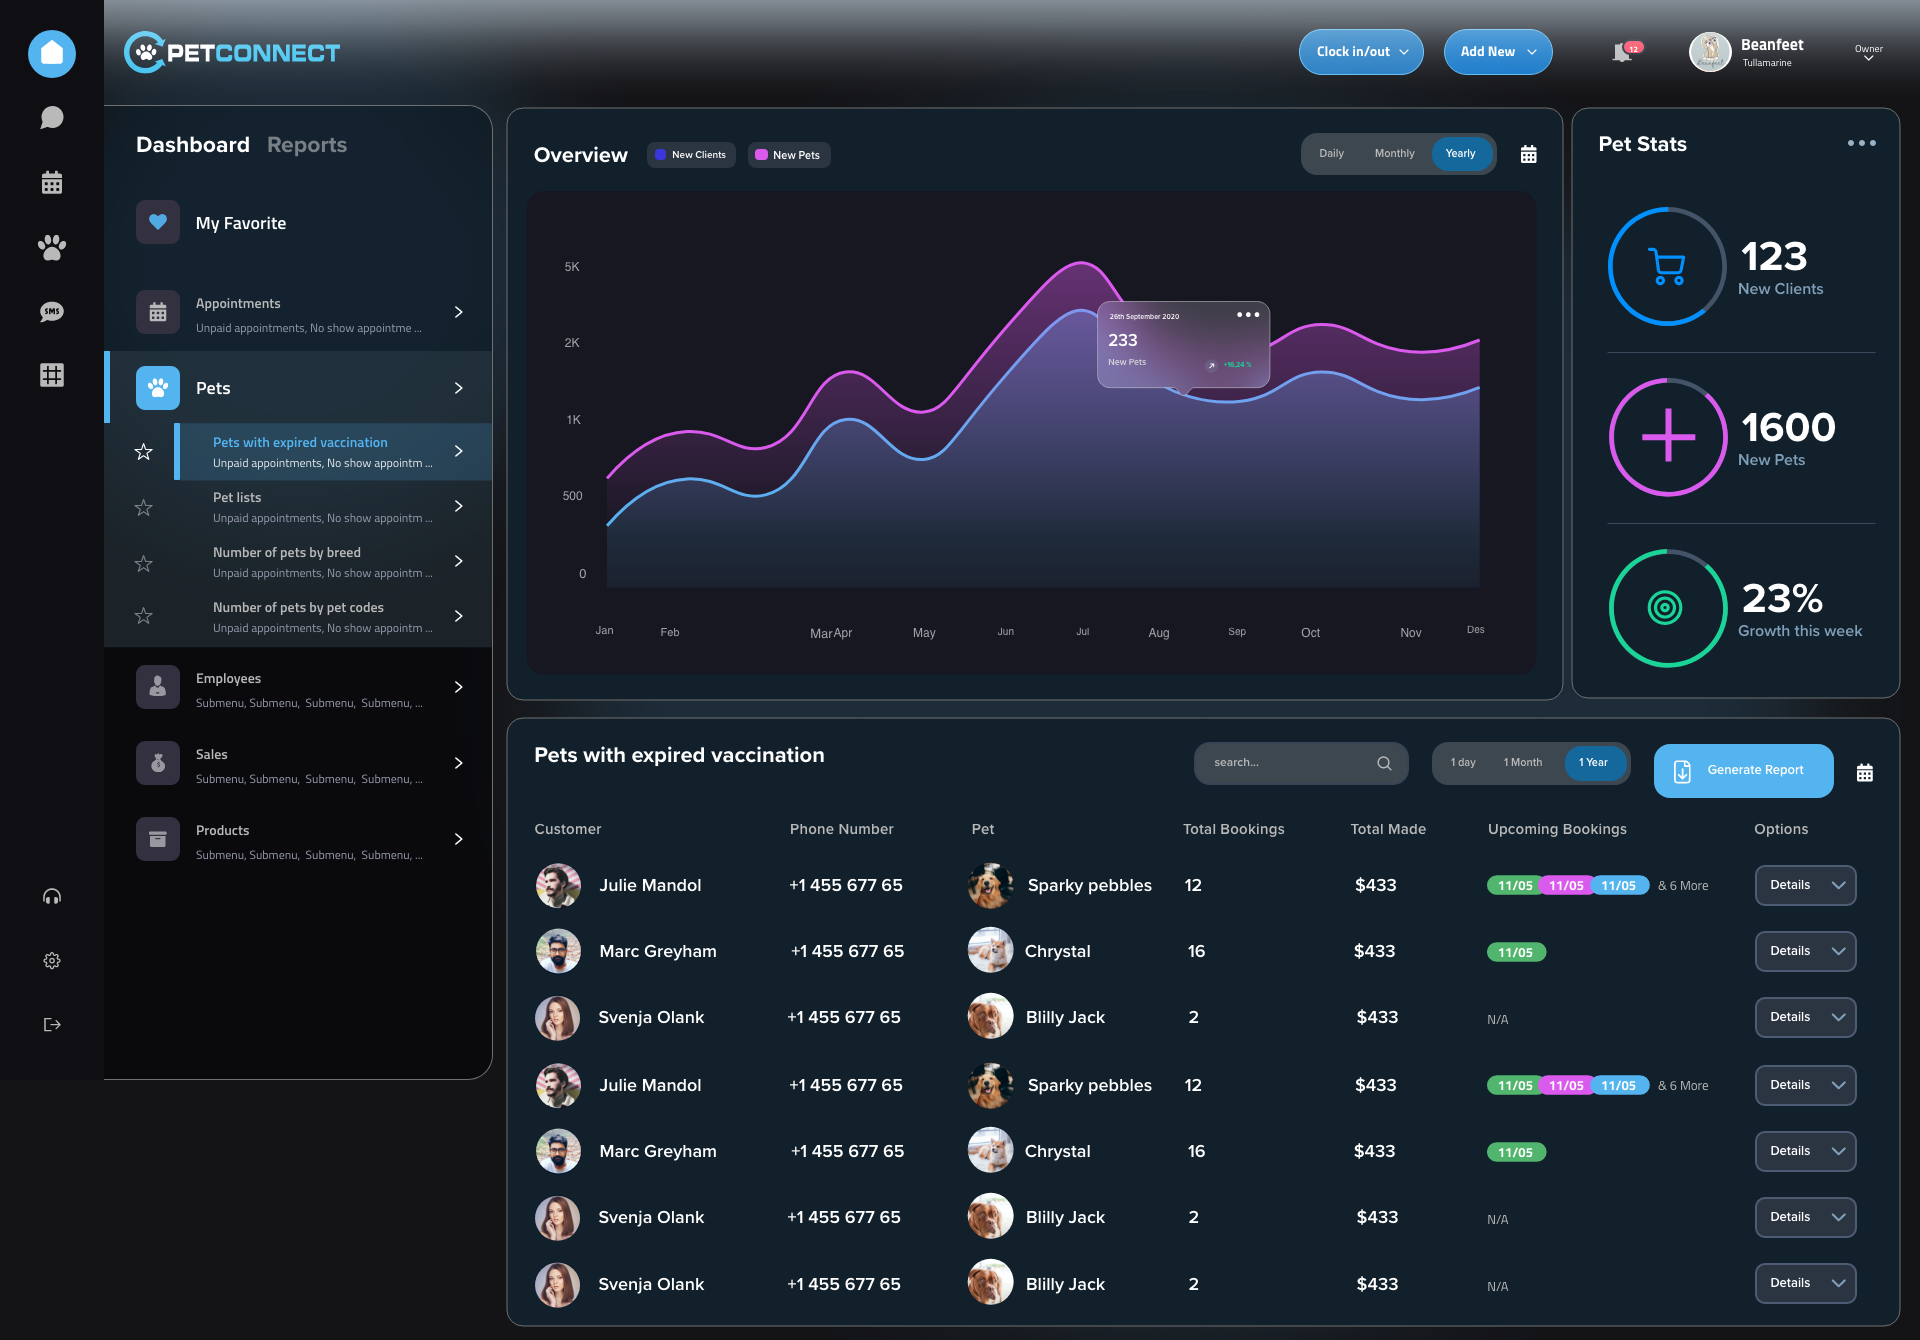Viewport: 1920px width, 1340px height.
Task: Click the home icon in left sidebar
Action: 52,53
